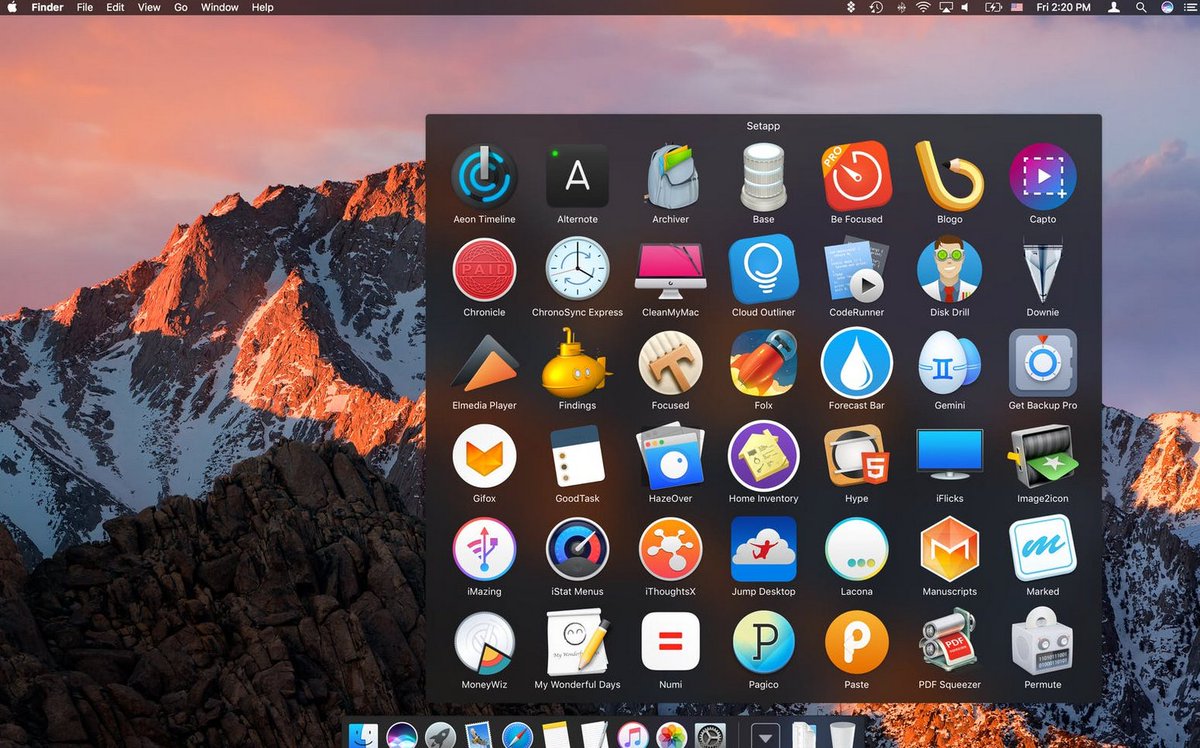Open the clock showing Fri 2:20 PM
1200x748 pixels.
1065,7
